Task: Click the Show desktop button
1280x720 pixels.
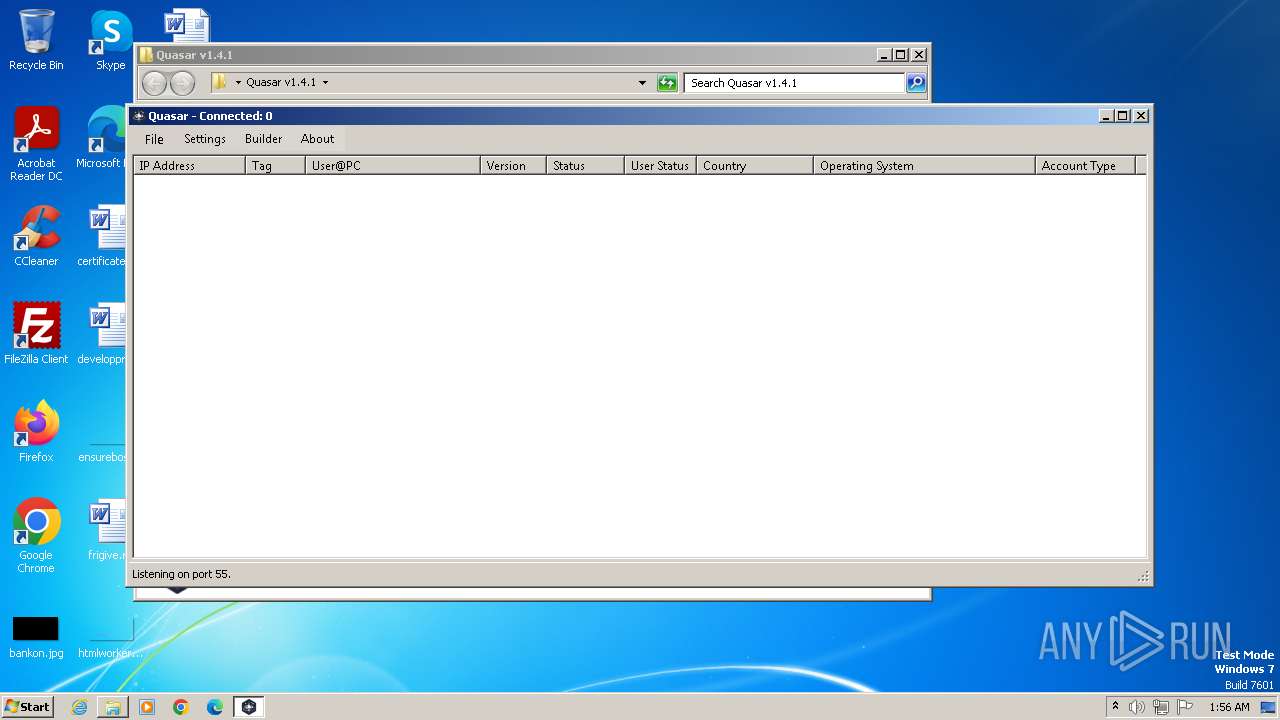Action: coord(1268,707)
